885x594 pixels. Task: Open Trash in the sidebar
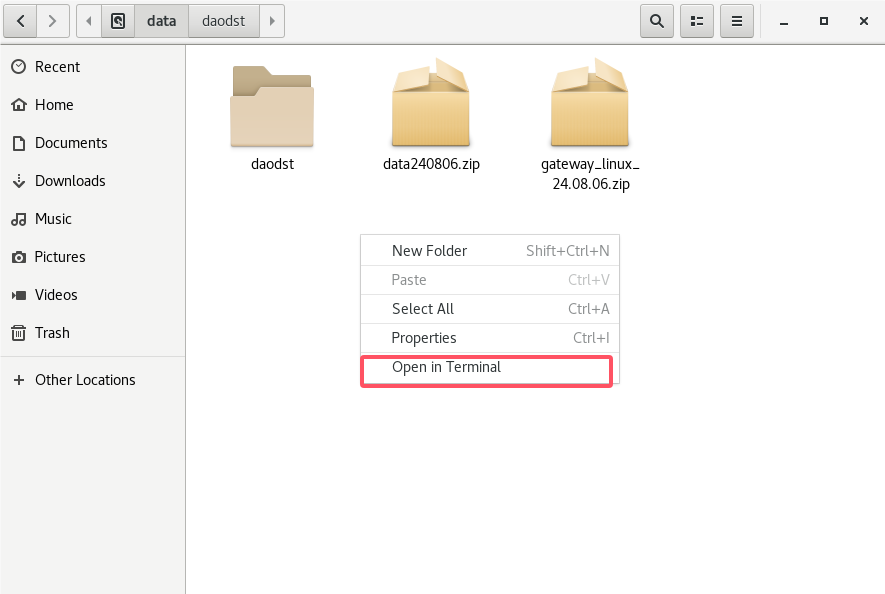[x=93, y=333]
